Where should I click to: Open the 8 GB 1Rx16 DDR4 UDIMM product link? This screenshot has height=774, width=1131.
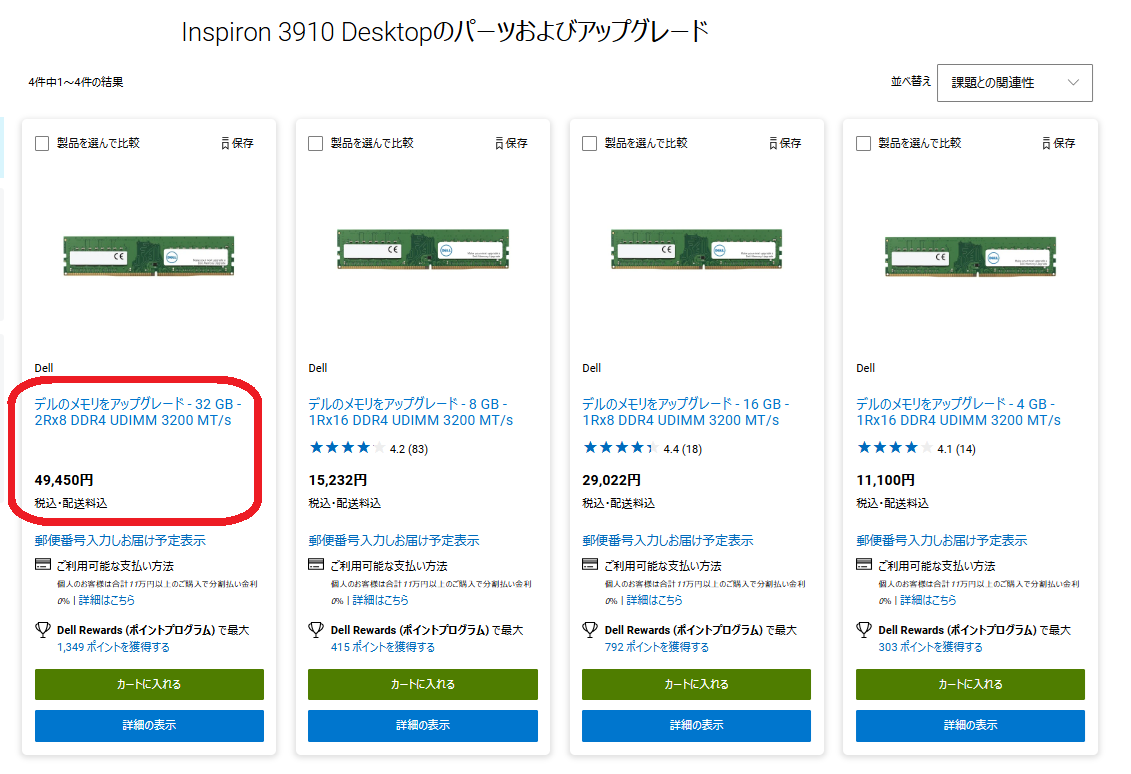[x=410, y=412]
